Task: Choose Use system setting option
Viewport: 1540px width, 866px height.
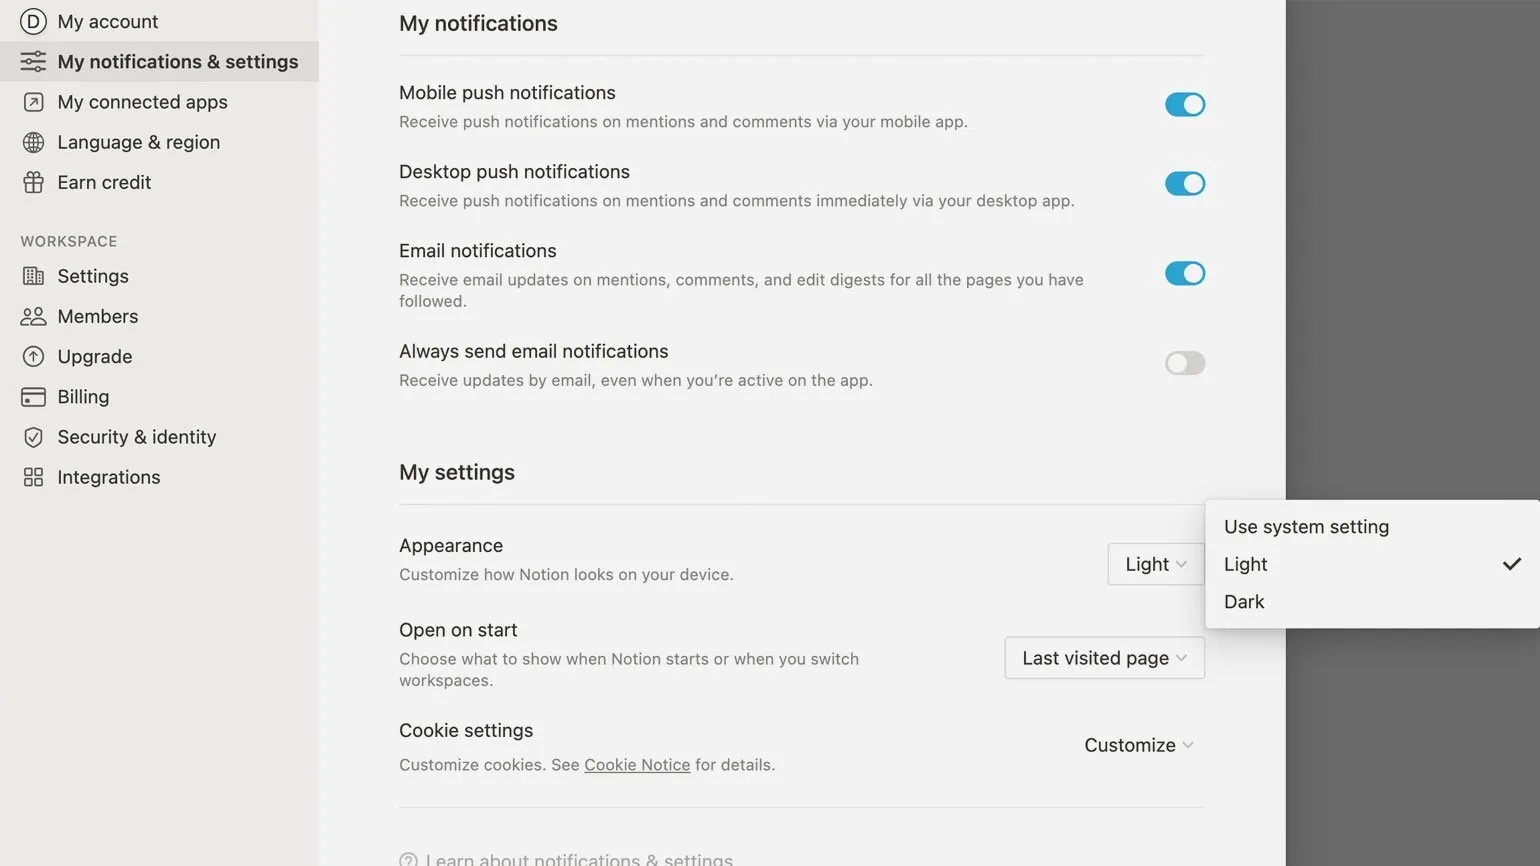Action: (1306, 527)
